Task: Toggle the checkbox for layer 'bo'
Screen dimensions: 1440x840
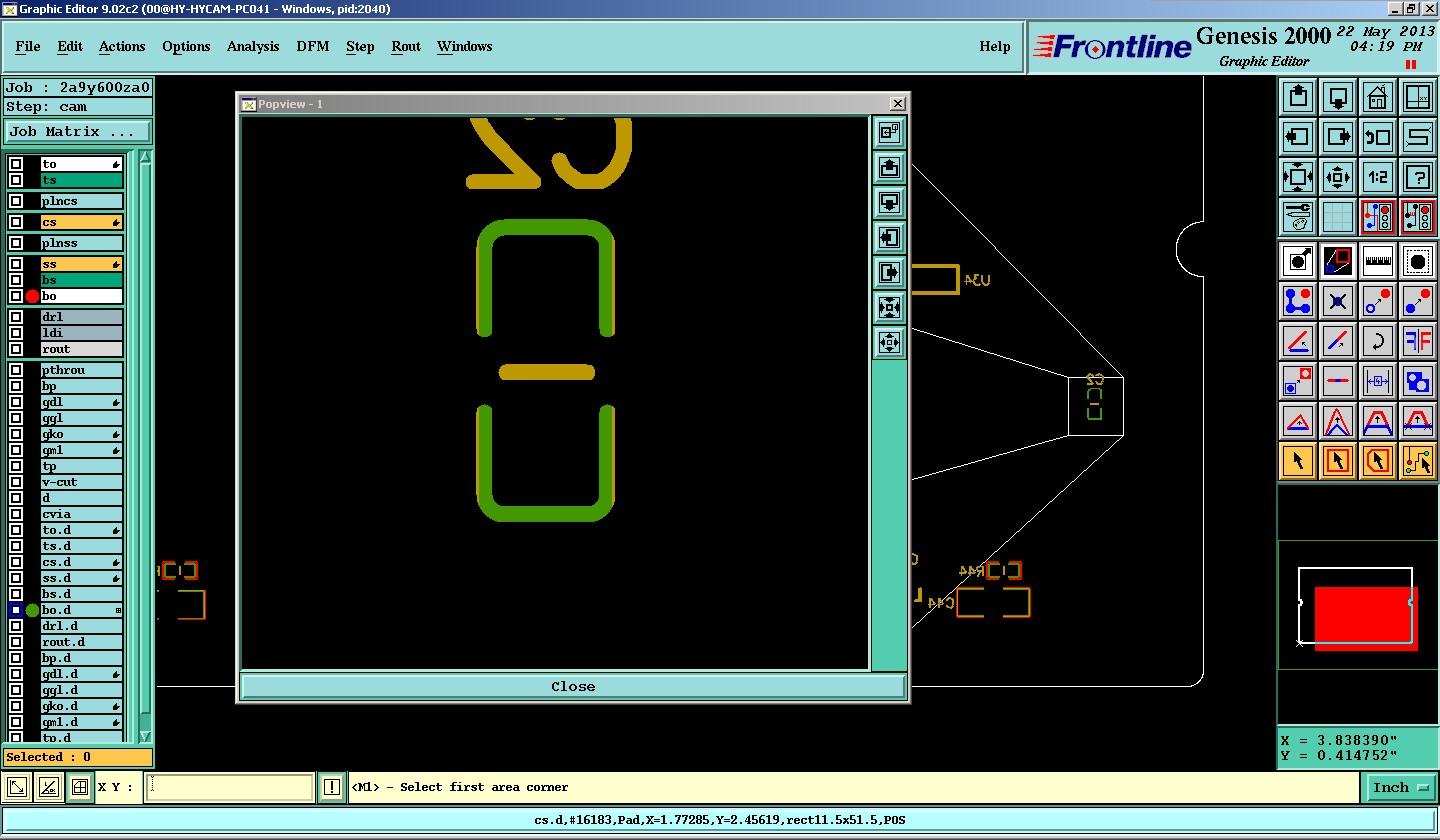Action: pos(16,296)
